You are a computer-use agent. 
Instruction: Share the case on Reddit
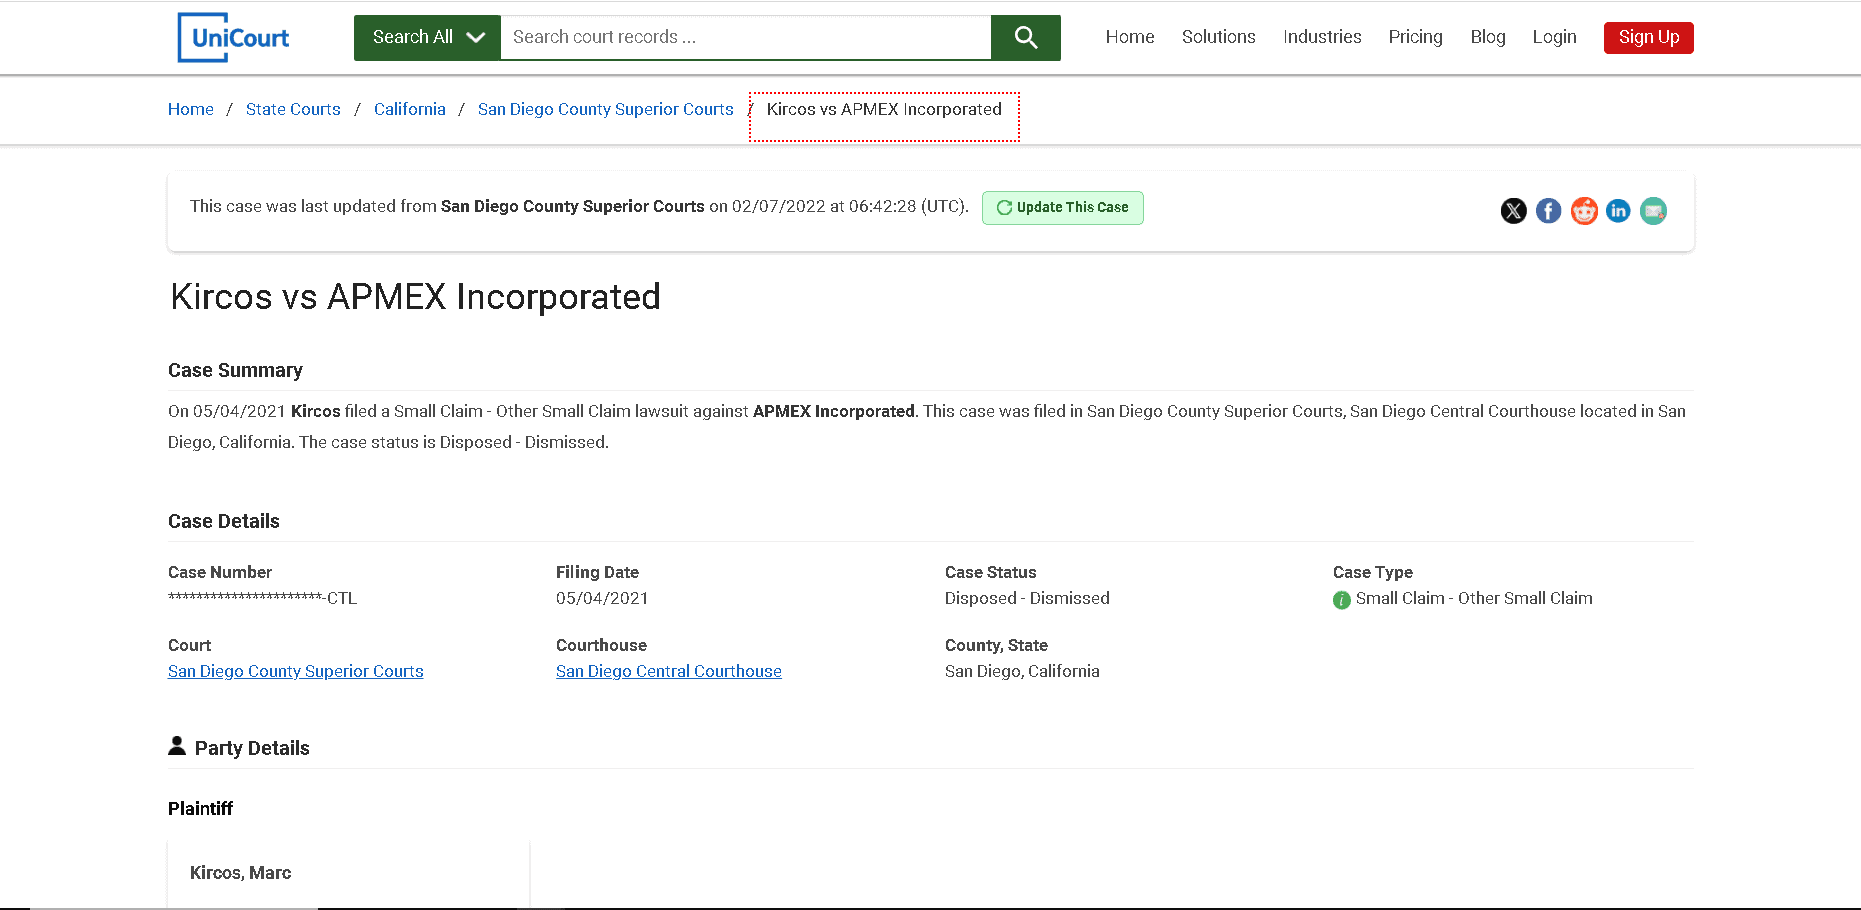coord(1584,211)
